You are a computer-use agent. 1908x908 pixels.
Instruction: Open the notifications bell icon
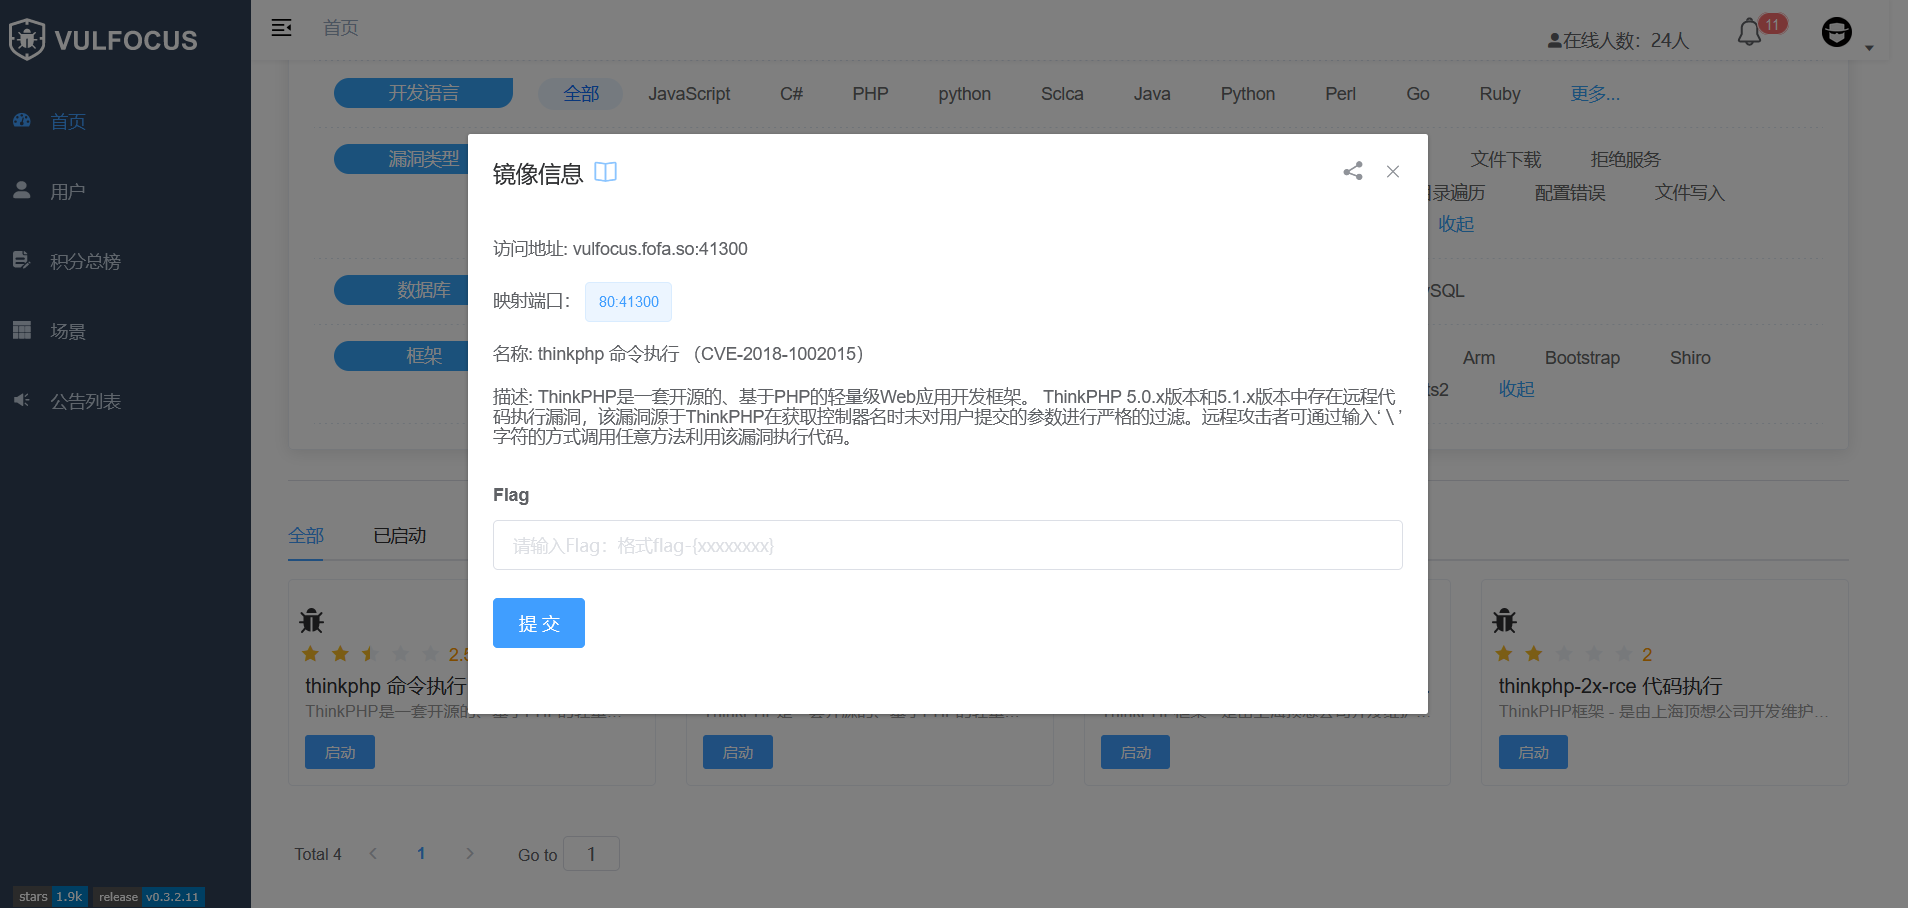click(1748, 32)
